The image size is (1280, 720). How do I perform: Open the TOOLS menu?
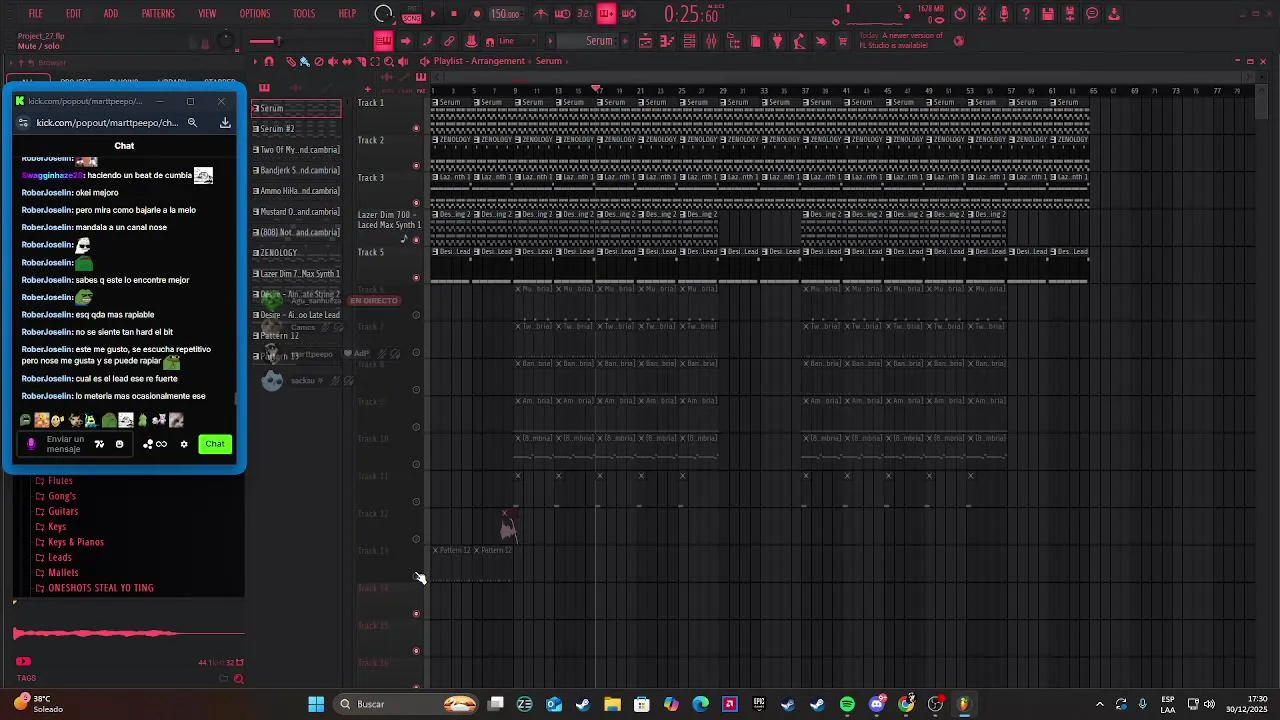(304, 14)
